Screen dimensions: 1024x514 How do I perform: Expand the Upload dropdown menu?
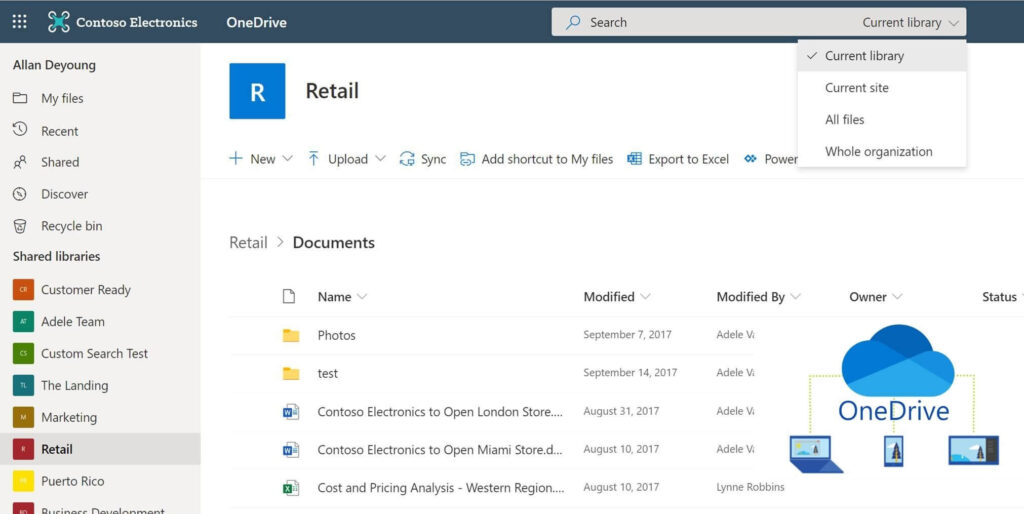[346, 159]
